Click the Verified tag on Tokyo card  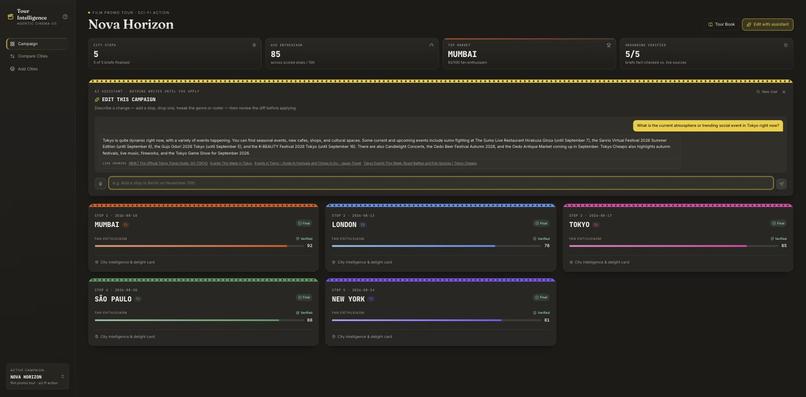coord(779,239)
